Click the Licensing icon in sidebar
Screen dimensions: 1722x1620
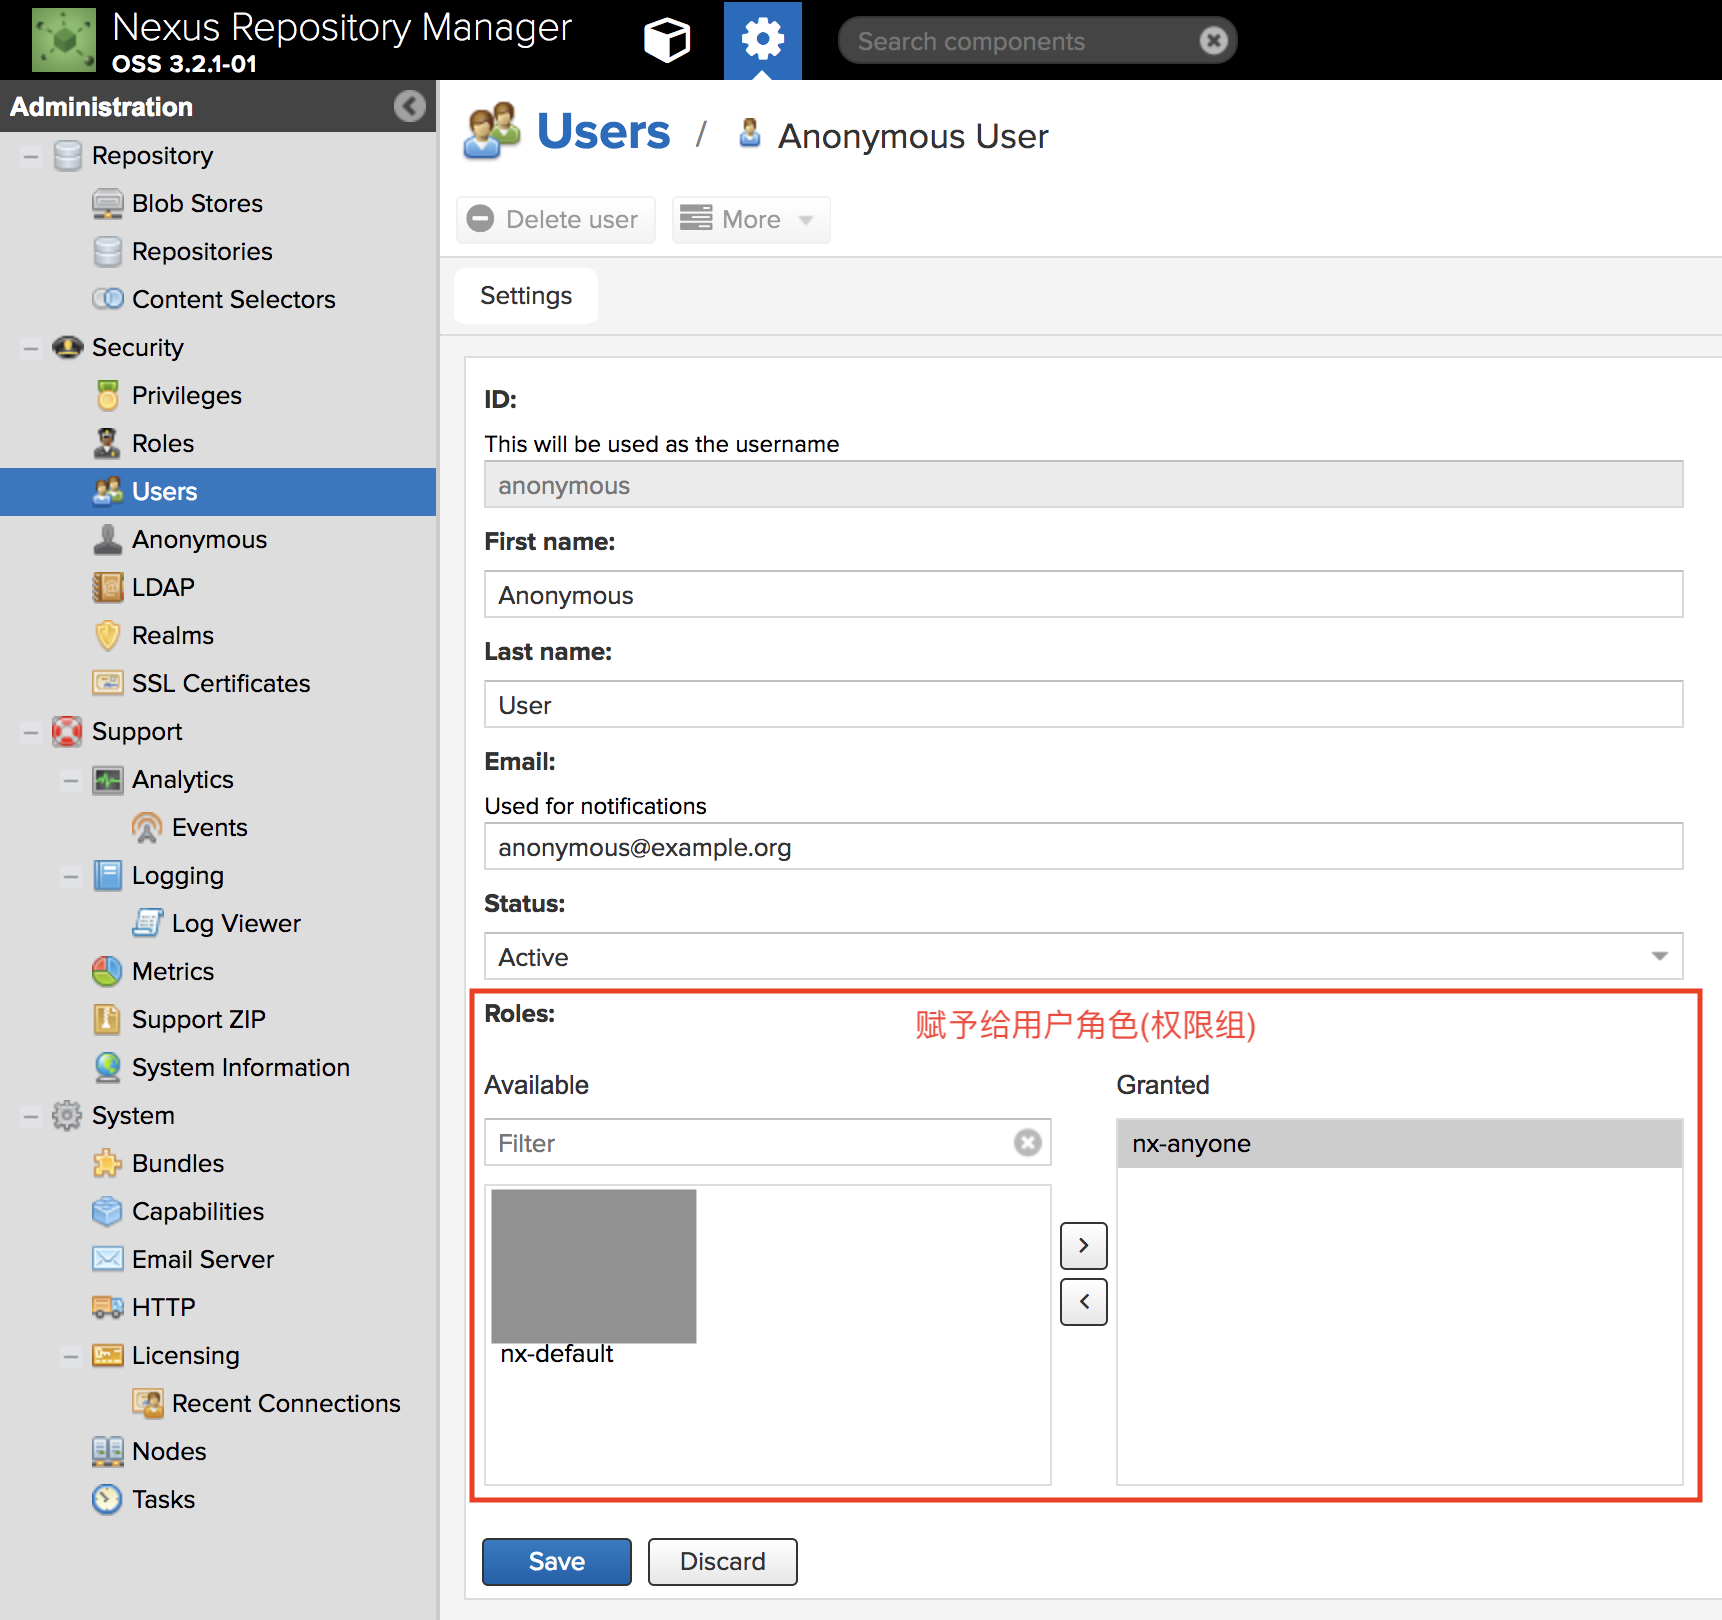click(x=108, y=1355)
